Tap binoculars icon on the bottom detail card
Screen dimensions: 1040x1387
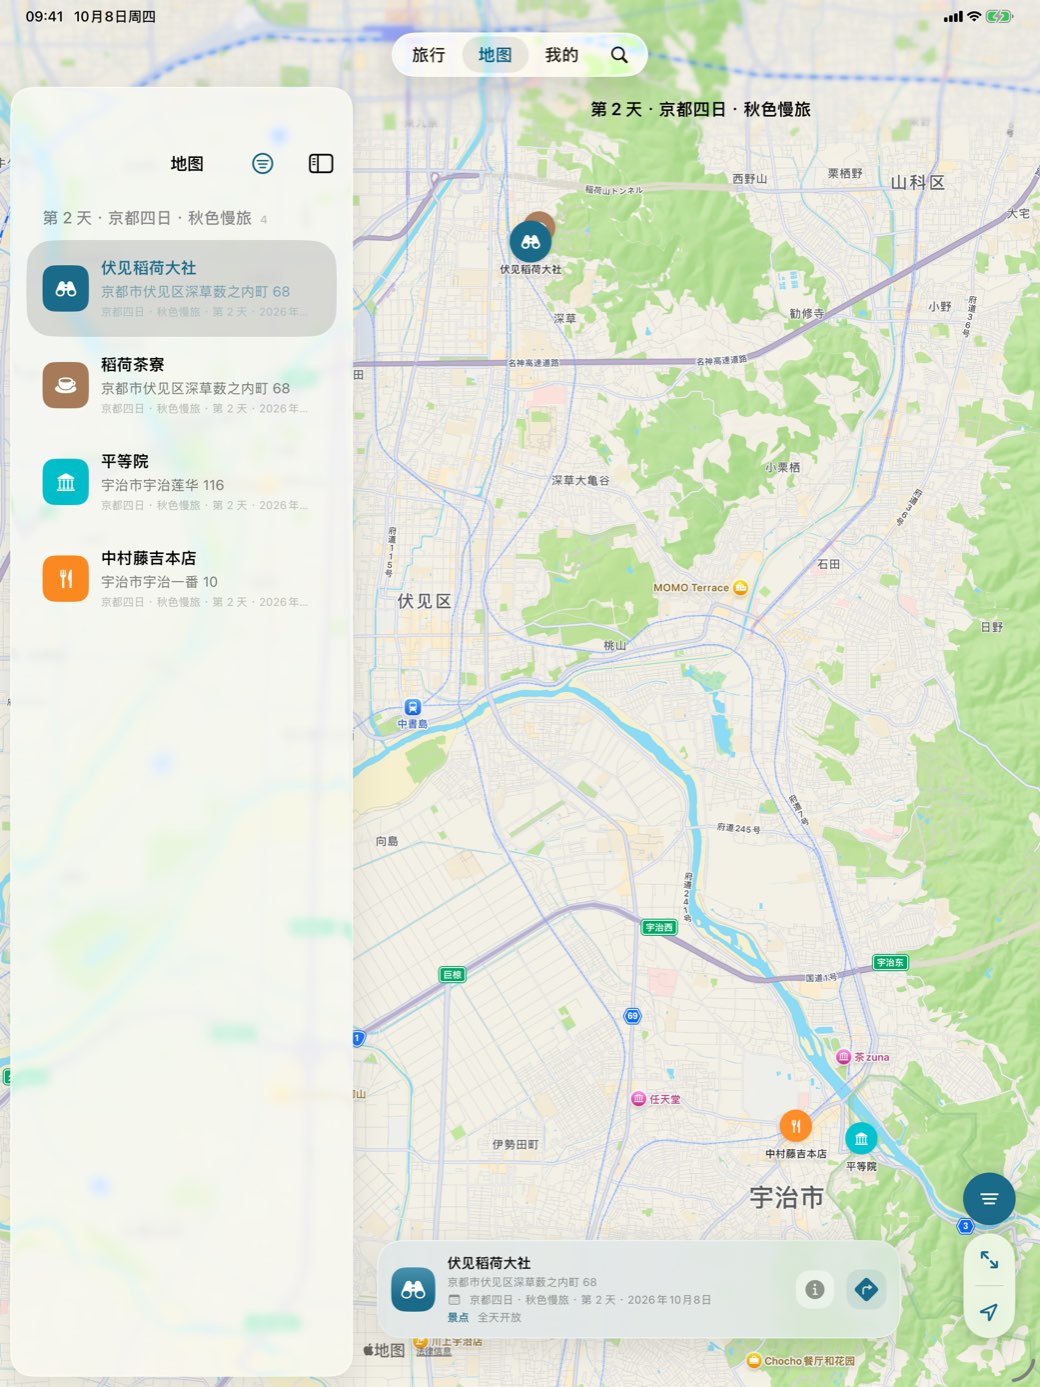(x=413, y=1290)
